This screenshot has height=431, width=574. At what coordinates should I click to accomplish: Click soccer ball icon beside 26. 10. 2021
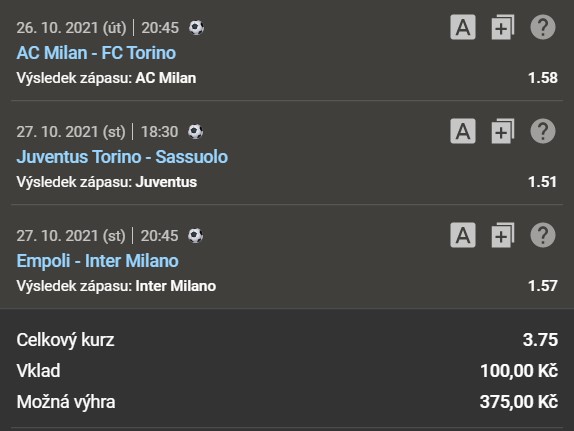click(196, 28)
